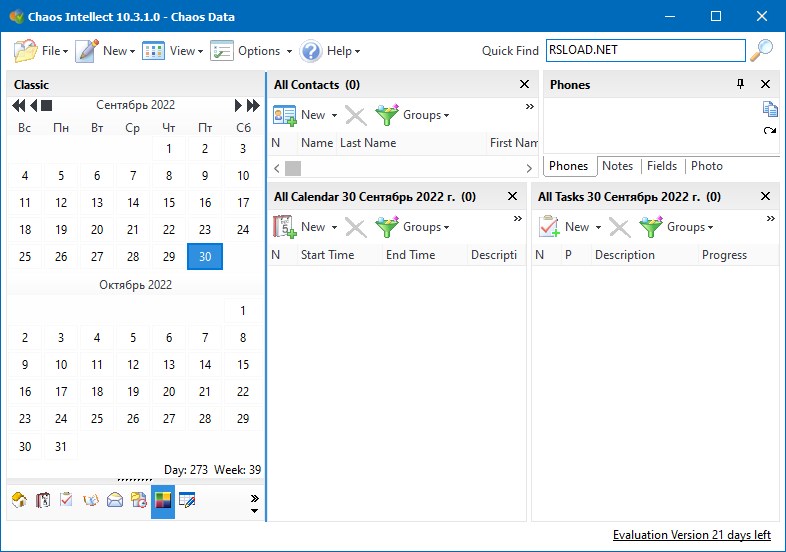Click the Quick Find text field
This screenshot has width=786, height=552.
pyautogui.click(x=645, y=50)
